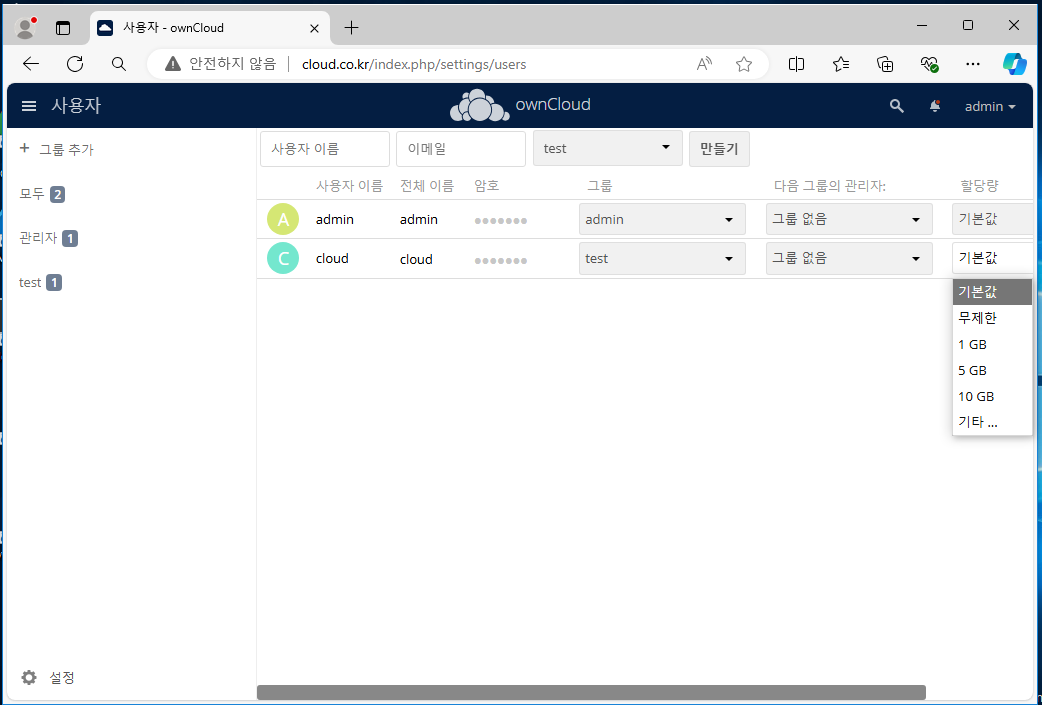1042x705 pixels.
Task: Toggle browser split screen
Action: pyautogui.click(x=796, y=64)
